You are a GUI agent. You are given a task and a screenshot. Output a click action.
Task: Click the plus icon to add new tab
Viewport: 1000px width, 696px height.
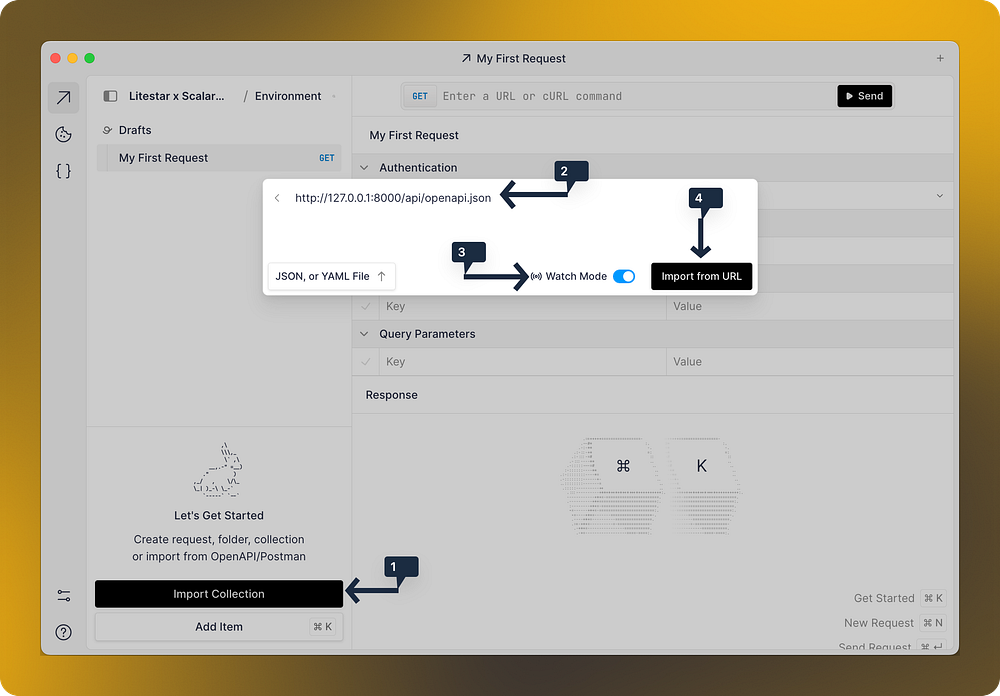(939, 58)
